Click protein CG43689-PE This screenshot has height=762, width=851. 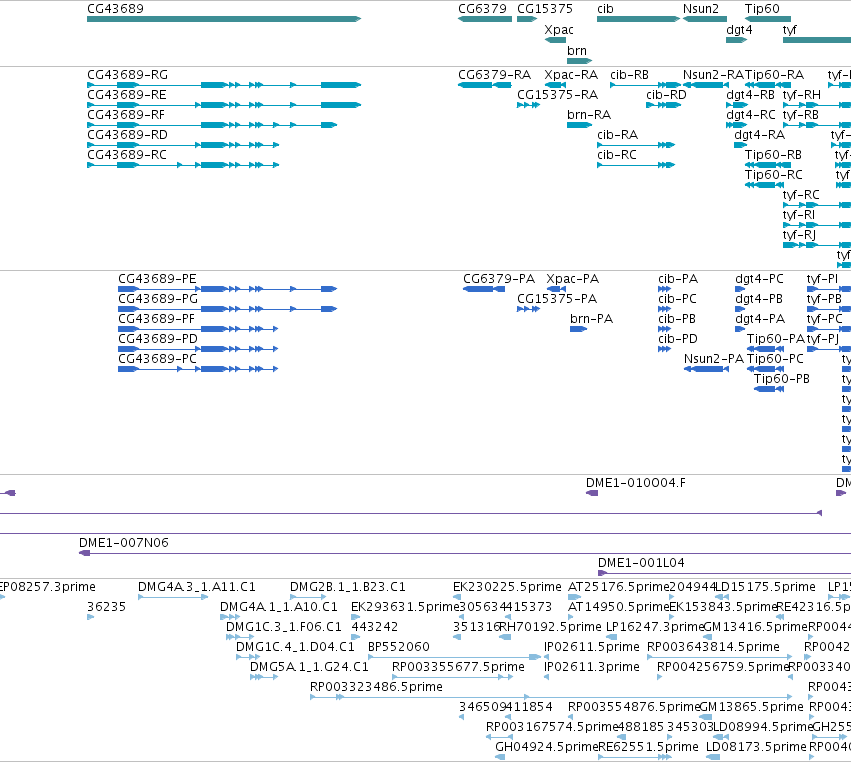(227, 289)
